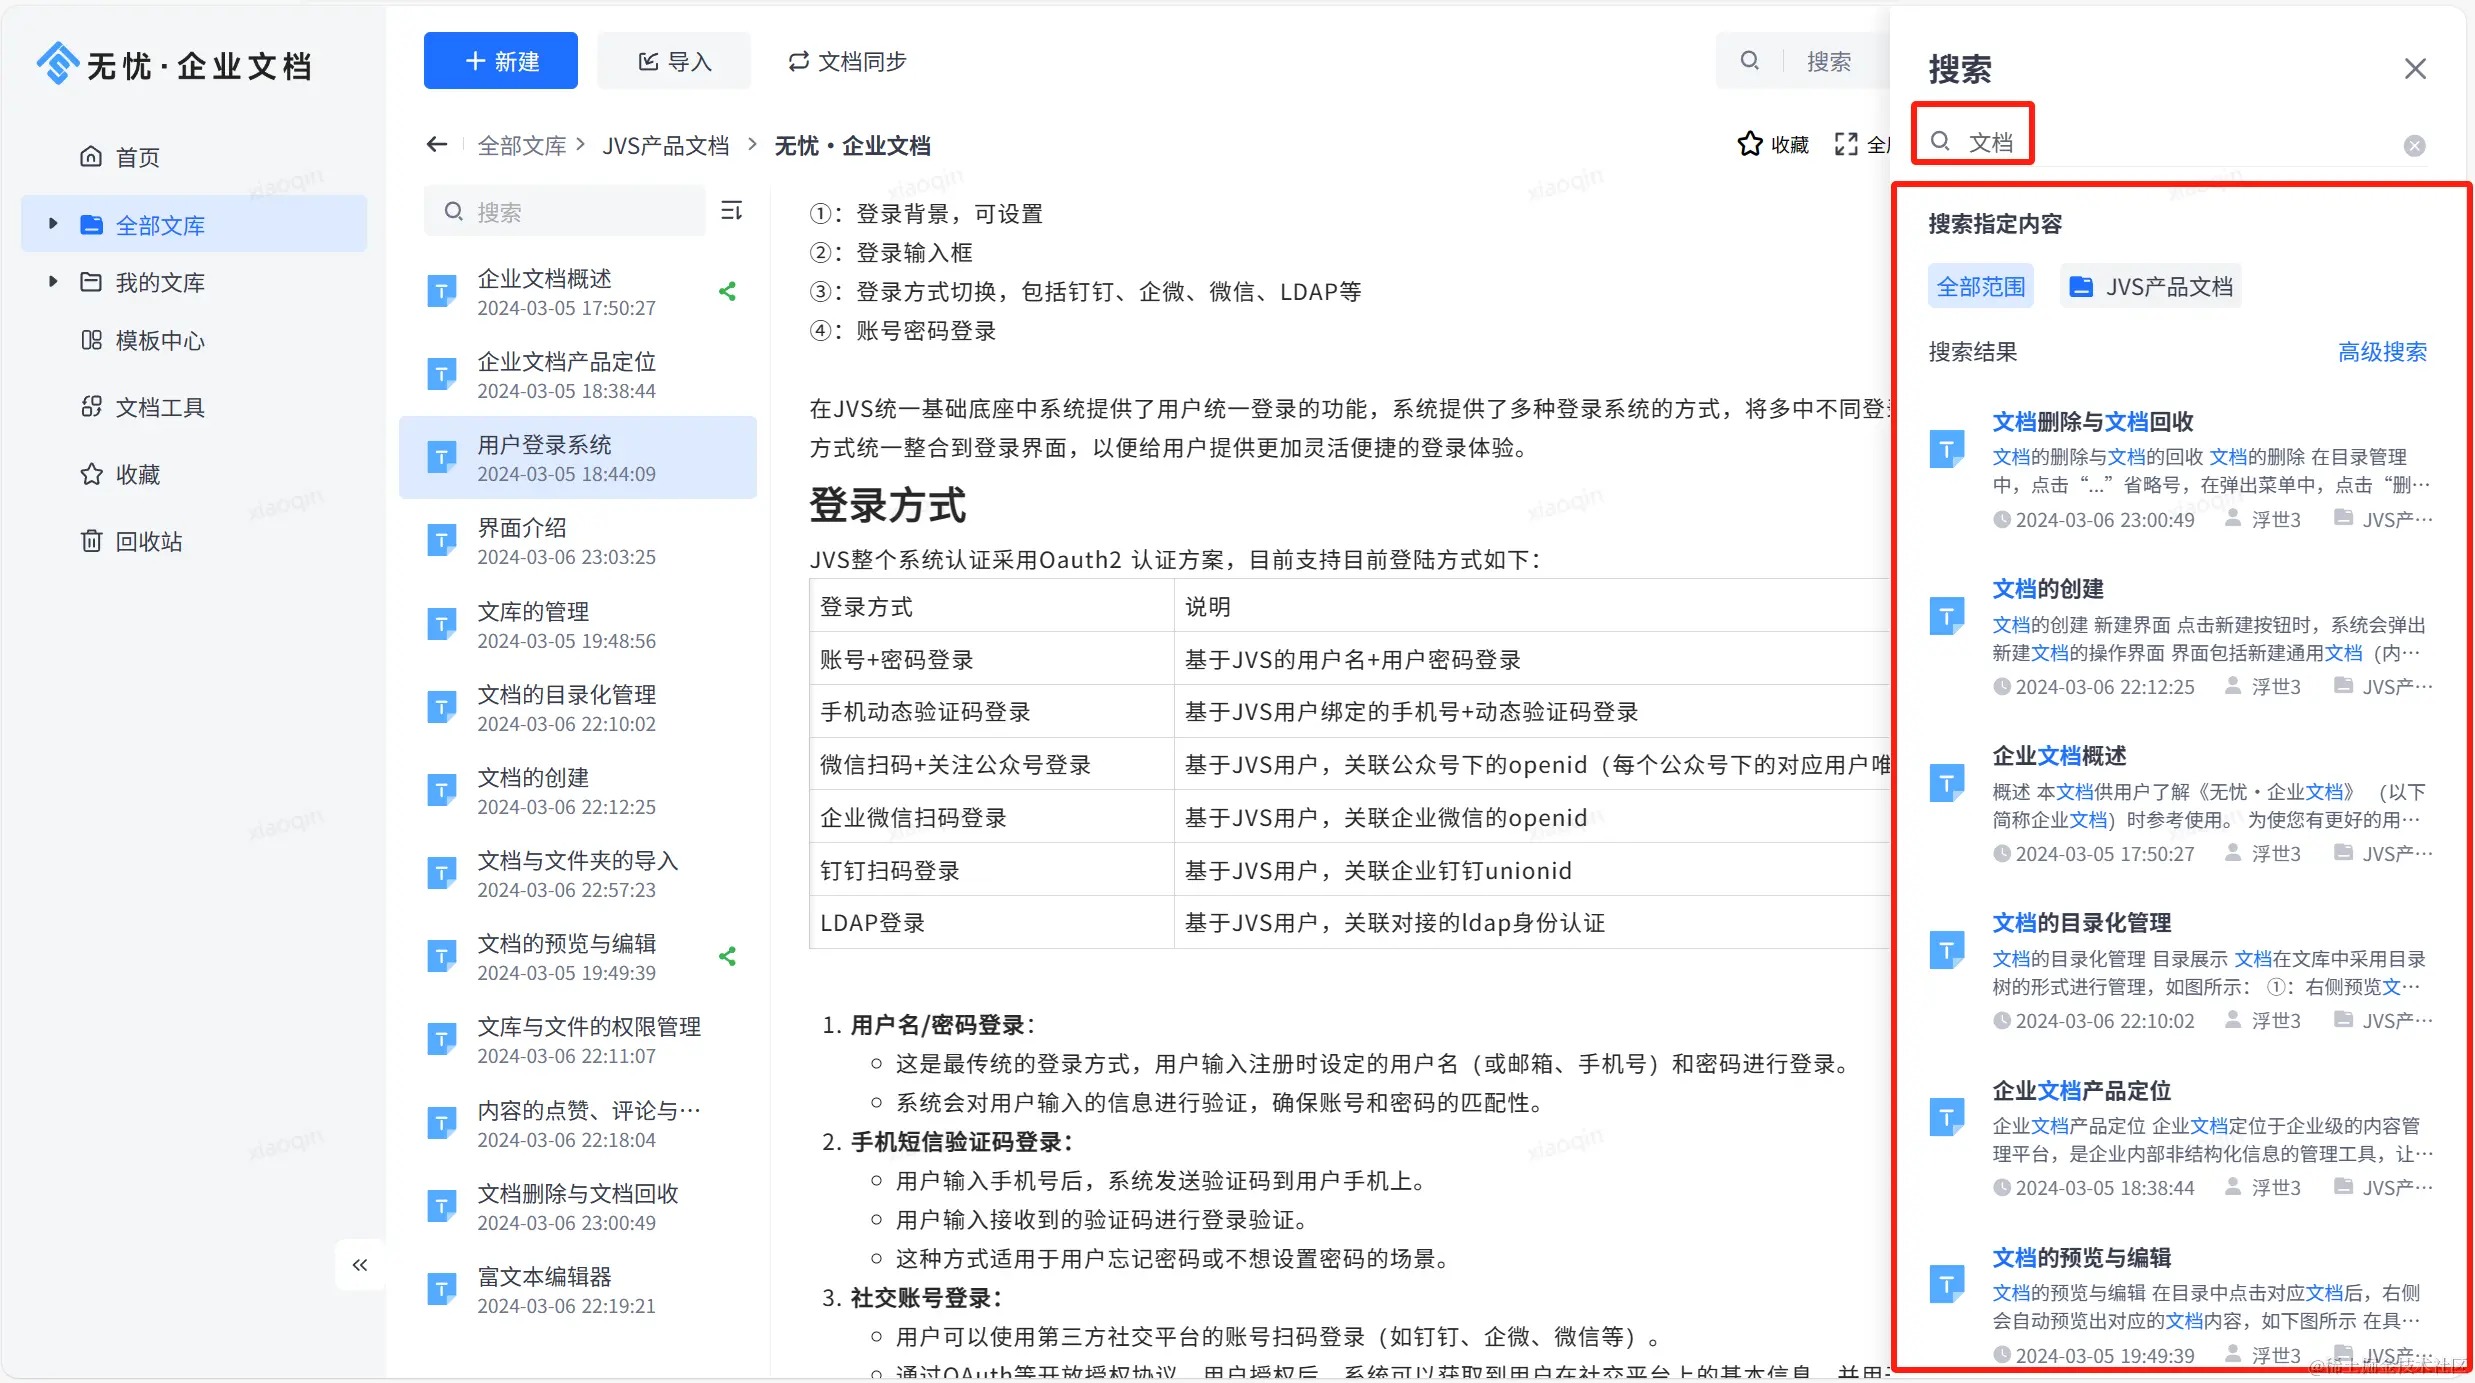Click the blue 新建 button
This screenshot has height=1383, width=2475.
500,61
